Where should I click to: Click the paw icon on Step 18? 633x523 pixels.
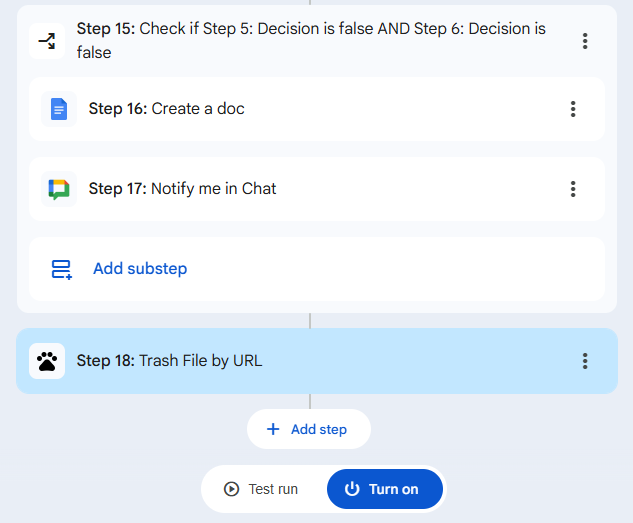click(x=47, y=361)
